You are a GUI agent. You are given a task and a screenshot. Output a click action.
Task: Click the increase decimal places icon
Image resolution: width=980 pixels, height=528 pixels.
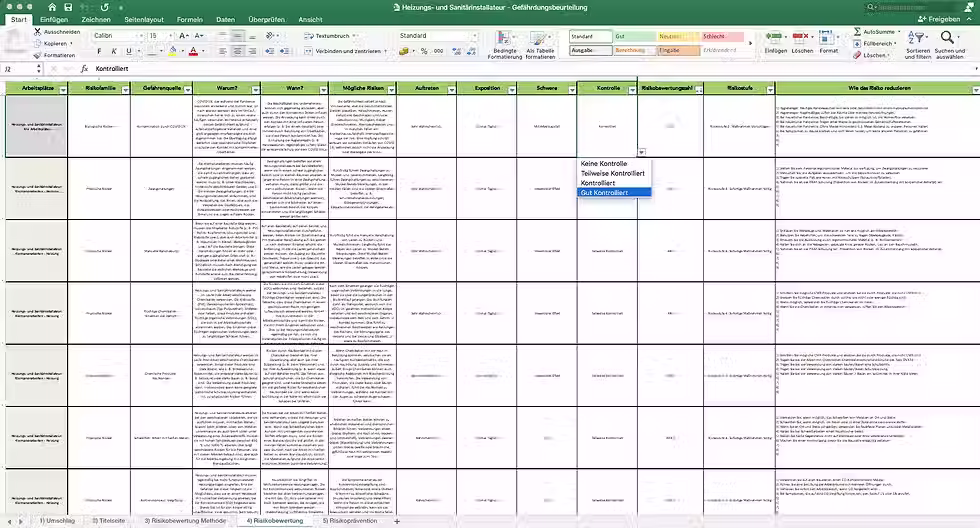coord(455,51)
